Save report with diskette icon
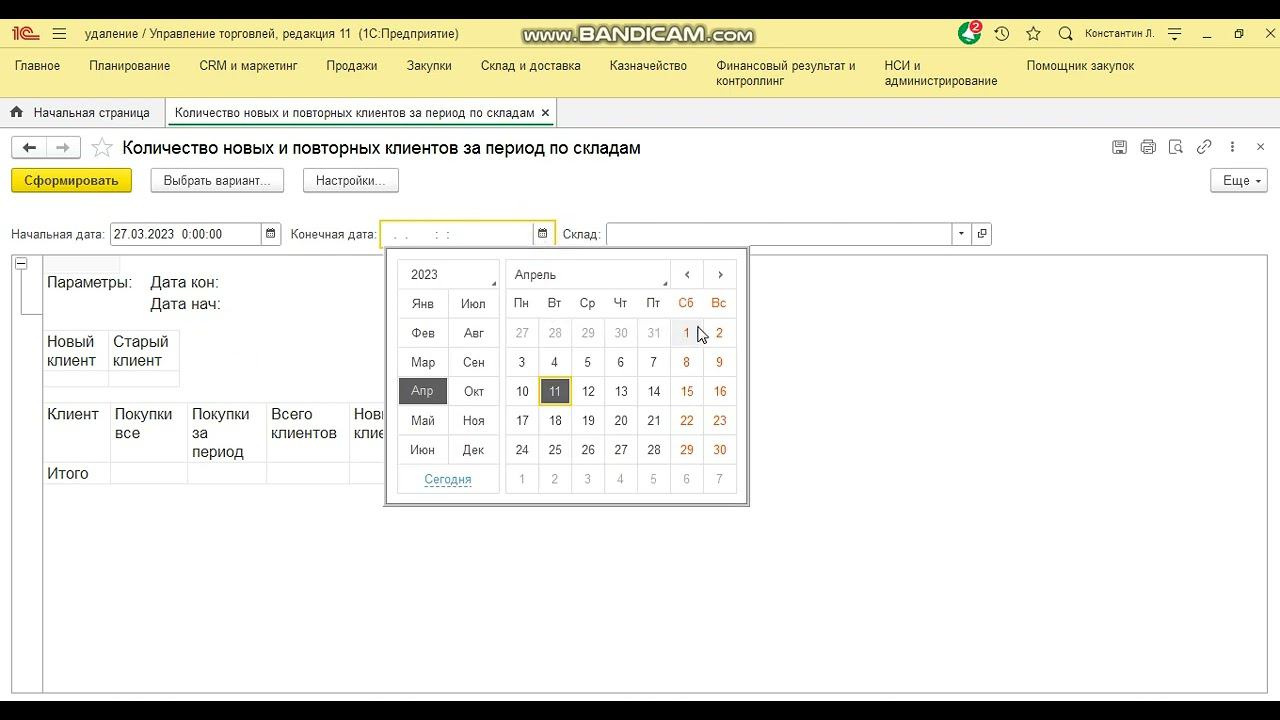 pyautogui.click(x=1120, y=147)
